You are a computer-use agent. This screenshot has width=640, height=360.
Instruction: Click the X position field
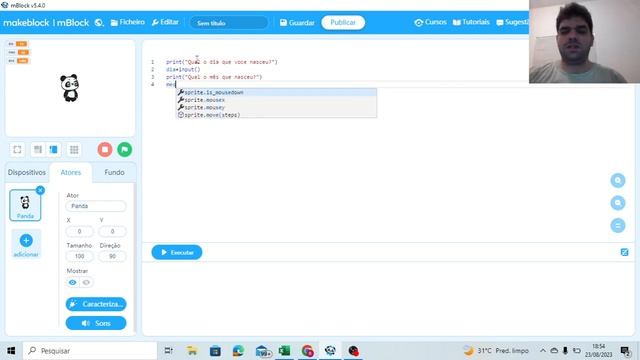[80, 231]
